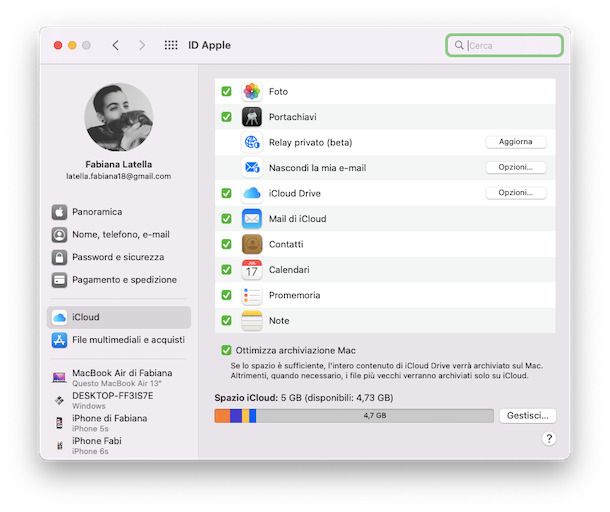Click the dark blue storage bar segment
The width and height of the screenshot is (610, 512).
[x=236, y=416]
